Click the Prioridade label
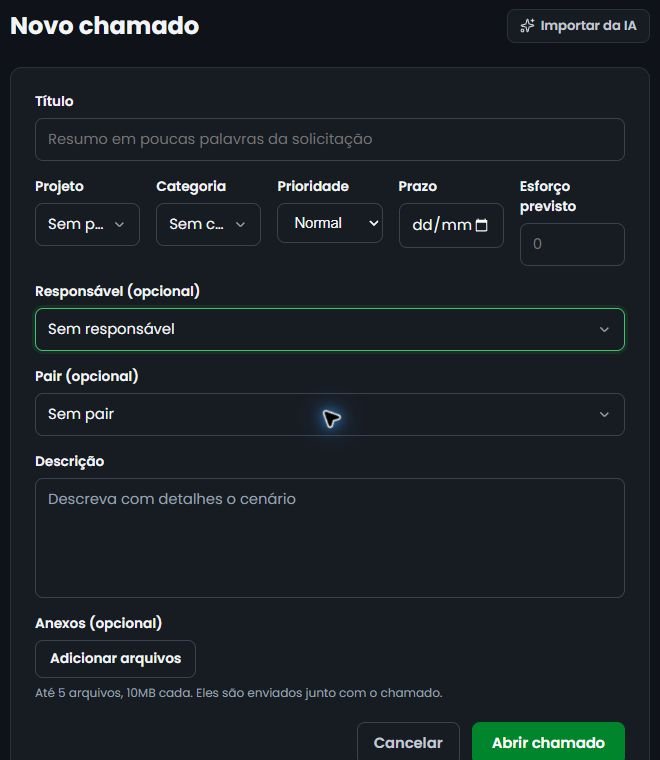The height and width of the screenshot is (760, 660). point(313,187)
